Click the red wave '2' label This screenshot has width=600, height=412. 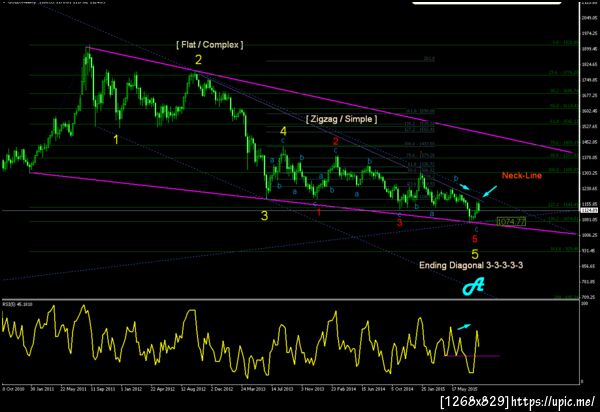[x=336, y=141]
